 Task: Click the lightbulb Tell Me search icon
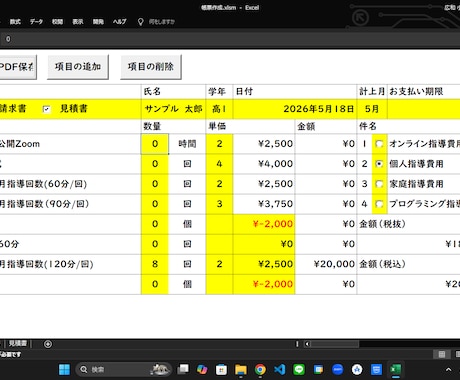pos(141,22)
